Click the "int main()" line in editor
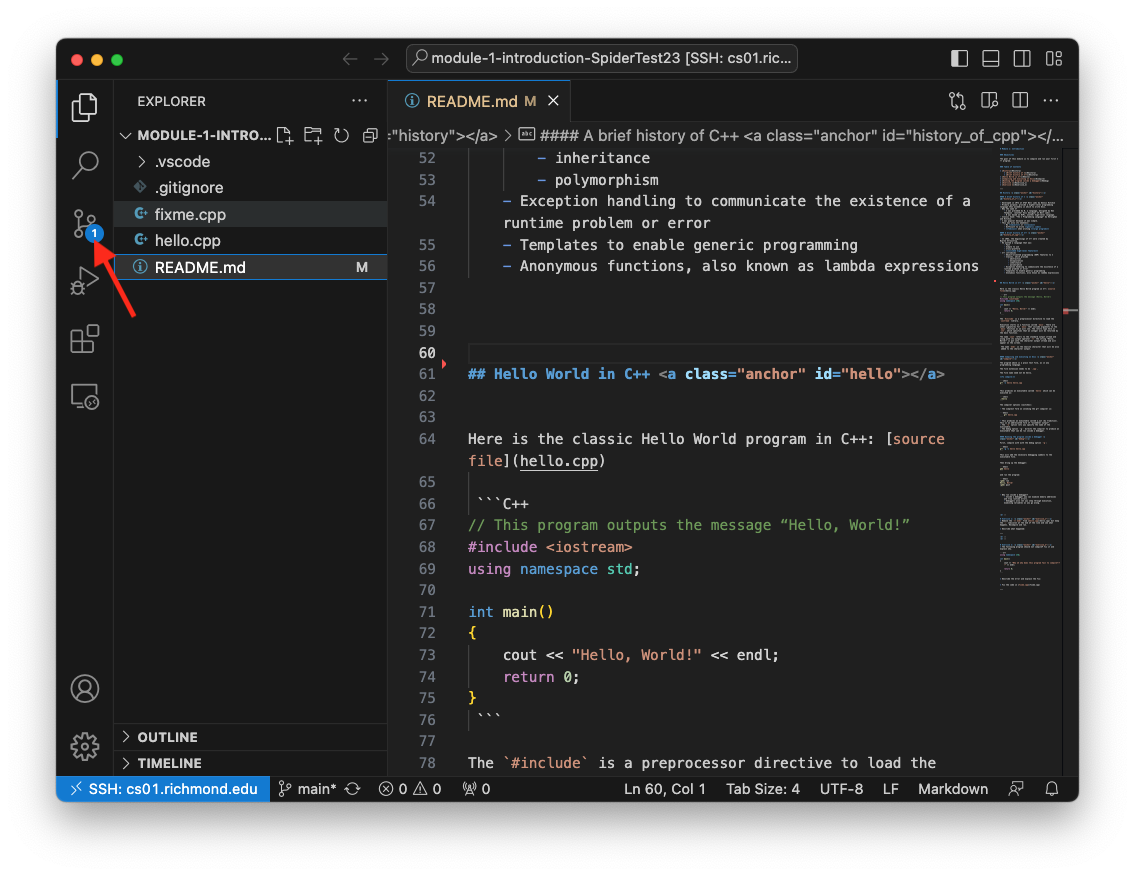 click(x=511, y=612)
